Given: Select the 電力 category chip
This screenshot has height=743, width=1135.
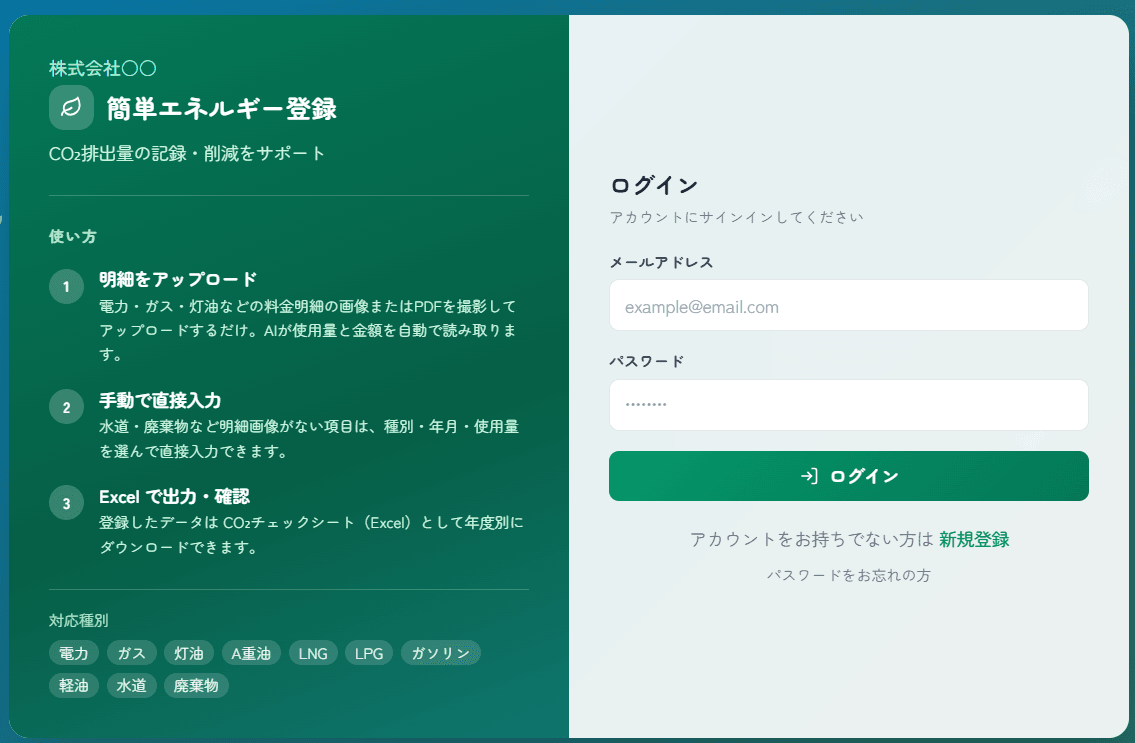Looking at the screenshot, I should 73,653.
